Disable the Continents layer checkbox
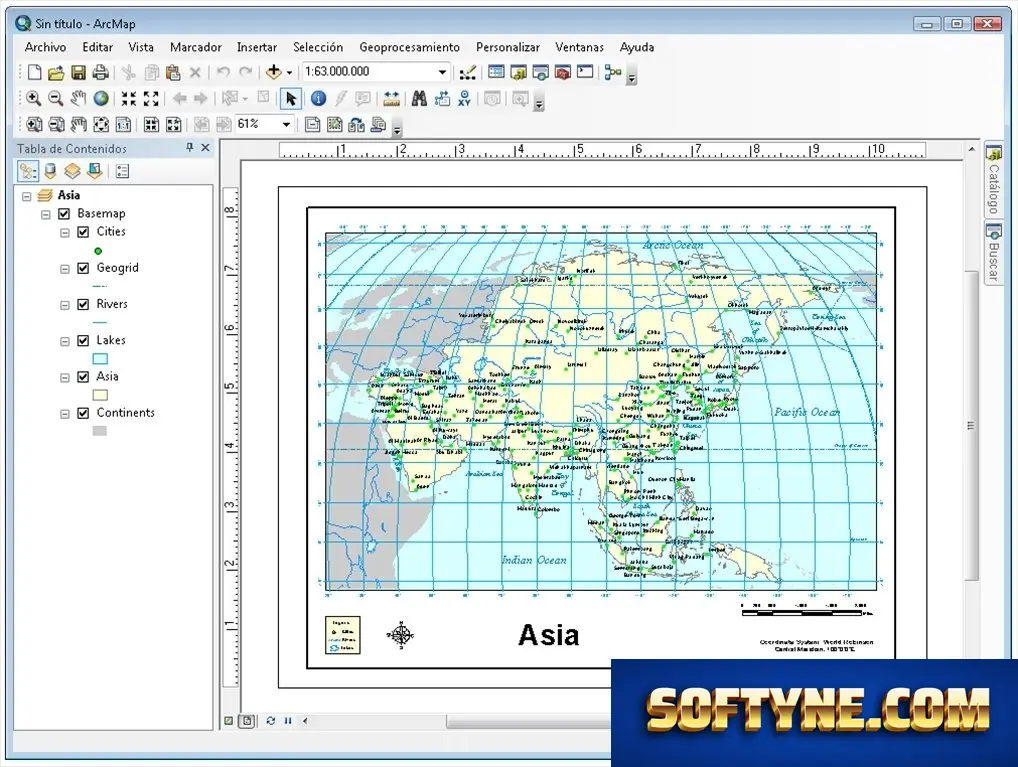Viewport: 1018px width, 767px height. [83, 413]
